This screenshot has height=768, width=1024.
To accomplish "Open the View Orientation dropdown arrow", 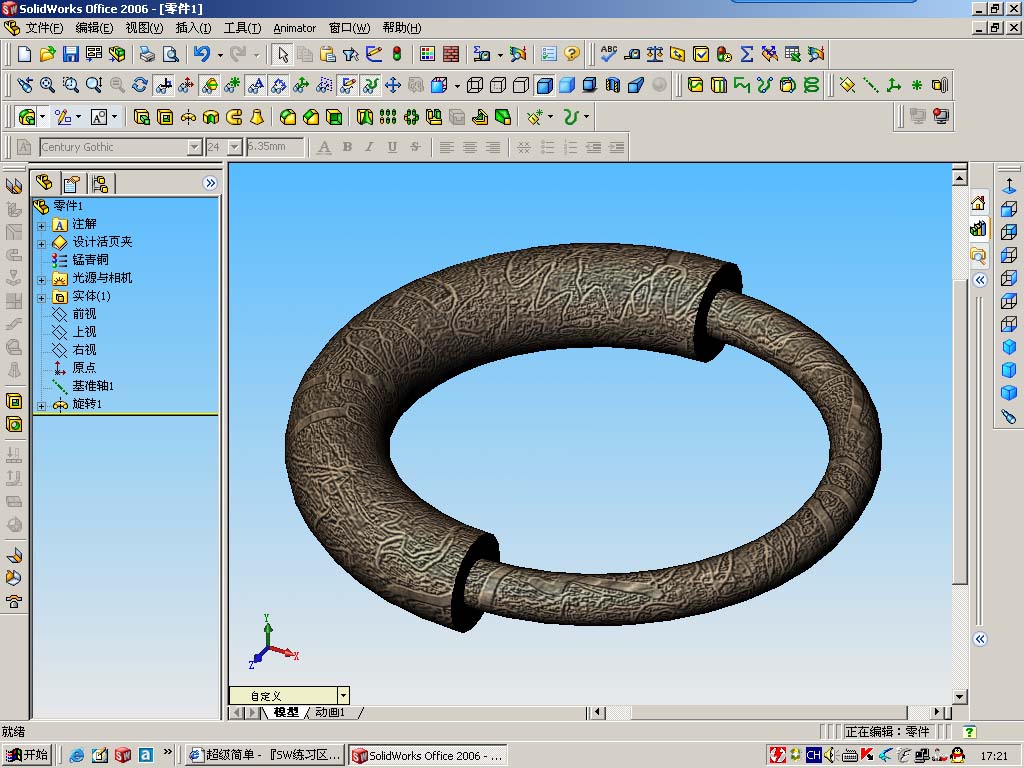I will click(456, 86).
